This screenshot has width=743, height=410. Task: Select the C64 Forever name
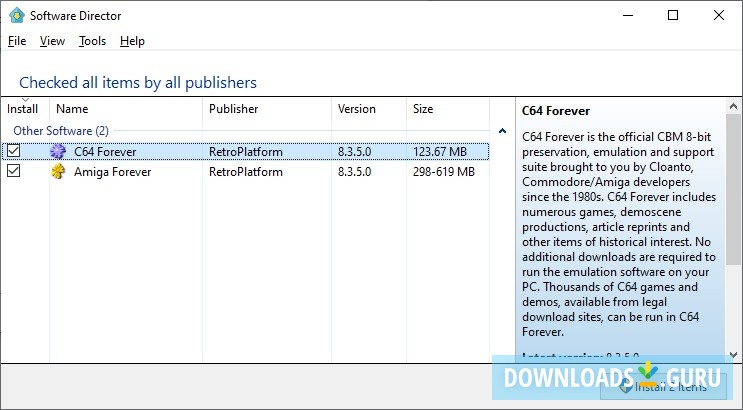click(x=105, y=152)
